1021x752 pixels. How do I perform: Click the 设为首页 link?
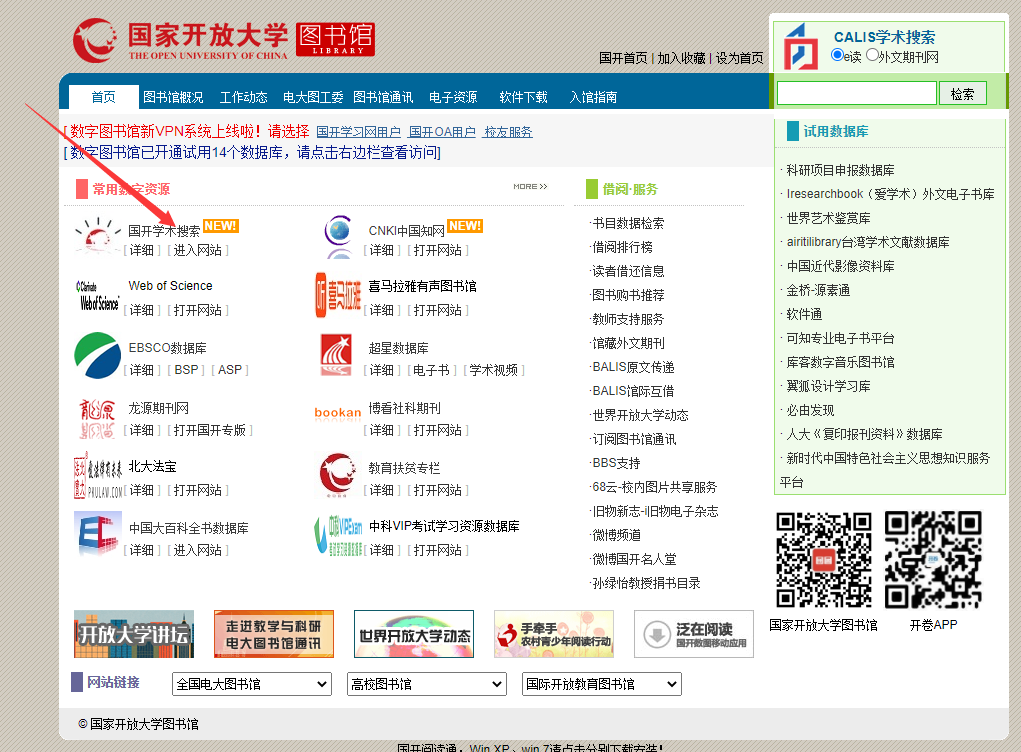point(740,58)
